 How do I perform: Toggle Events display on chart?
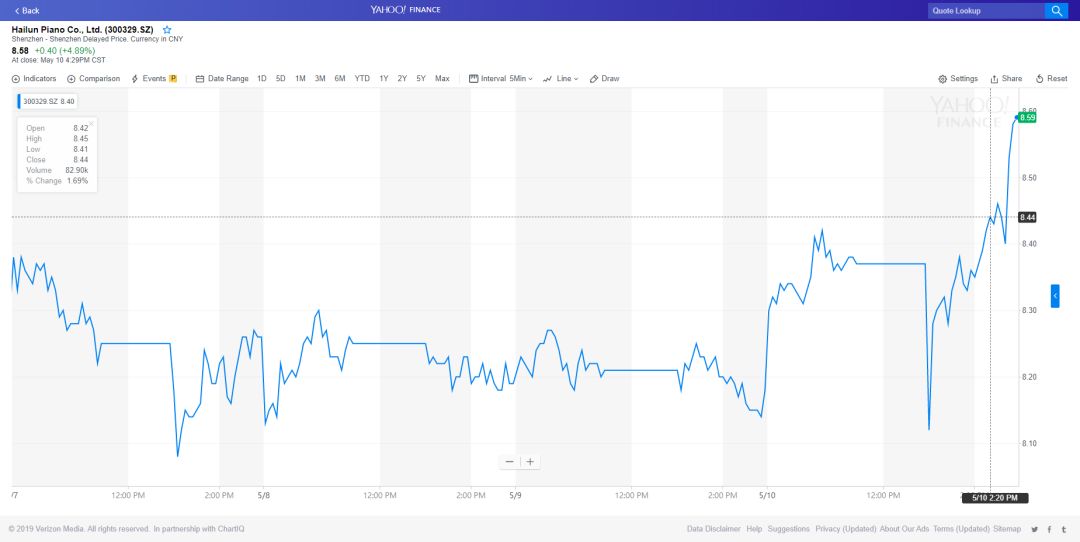[x=154, y=78]
